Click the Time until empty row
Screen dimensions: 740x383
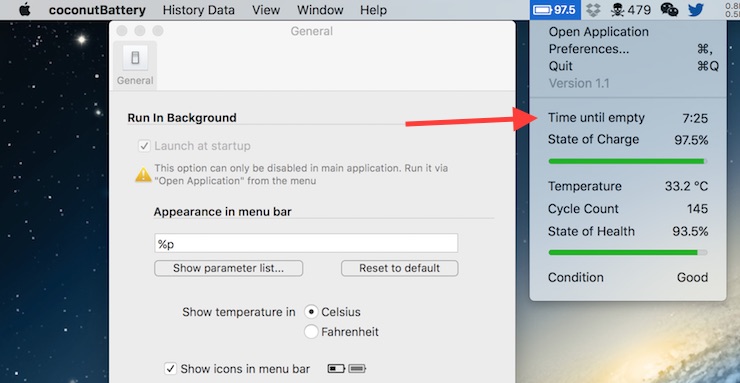click(628, 118)
